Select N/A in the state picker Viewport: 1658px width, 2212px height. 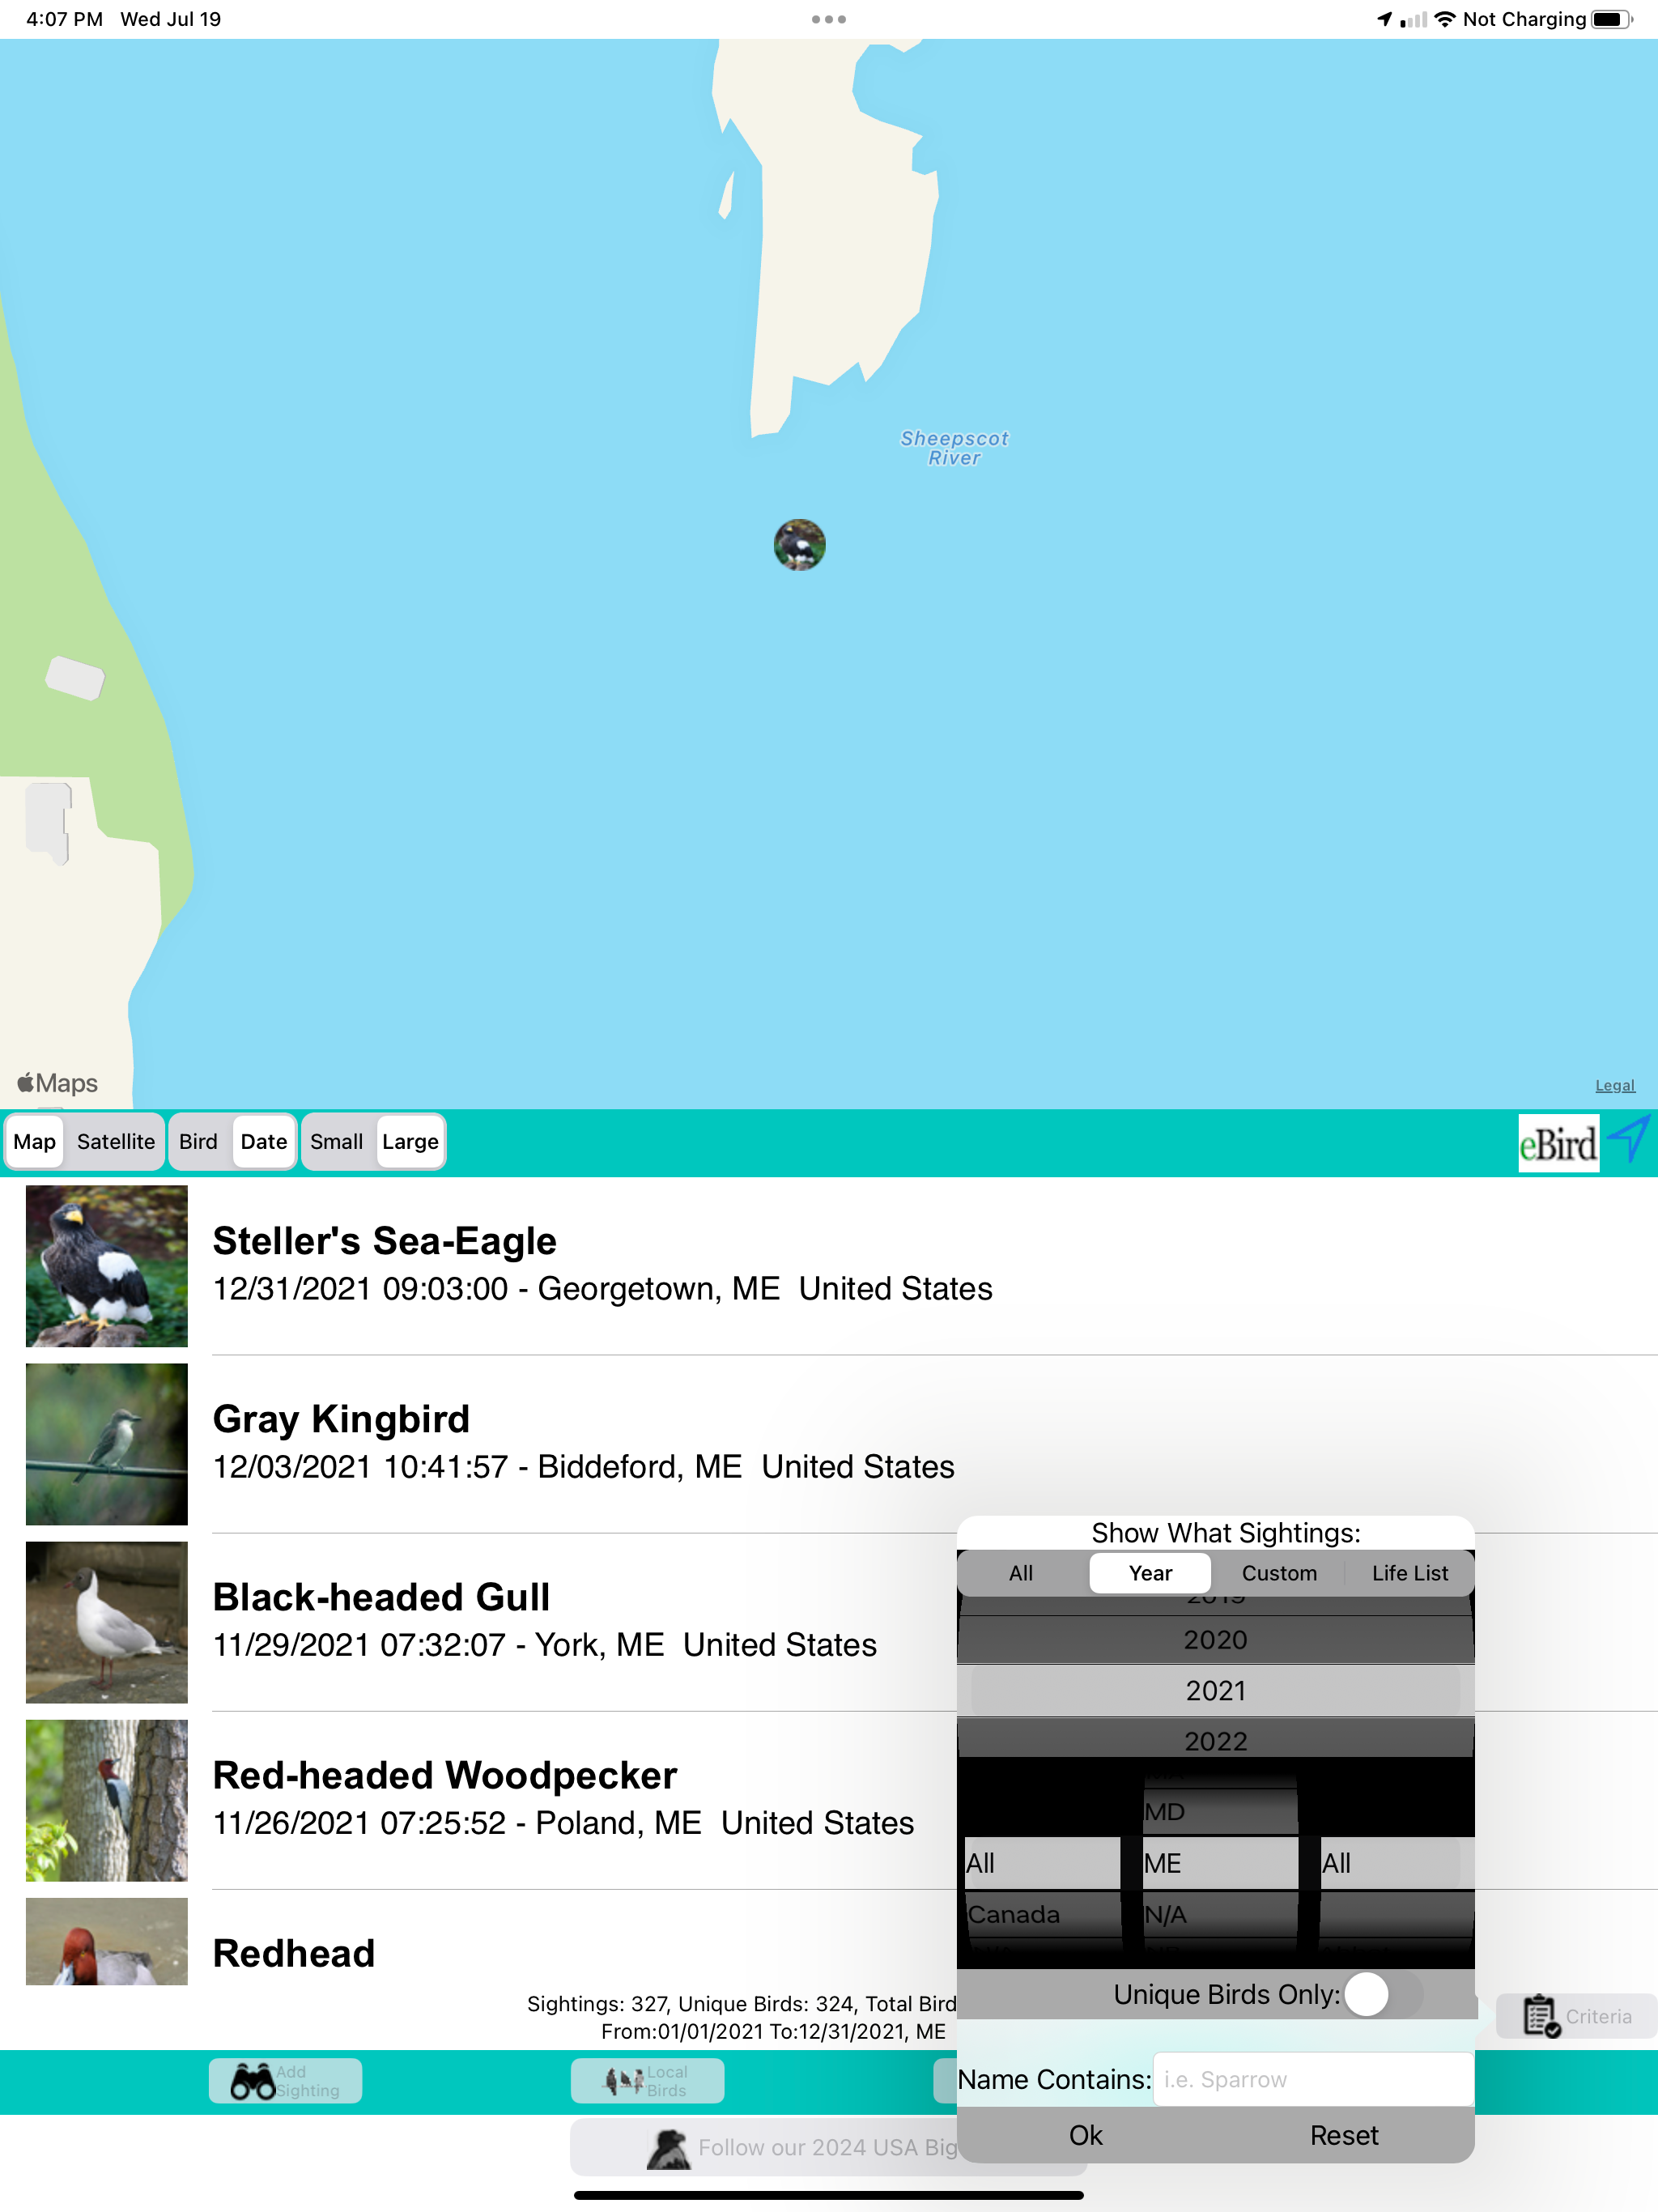coord(1220,1914)
